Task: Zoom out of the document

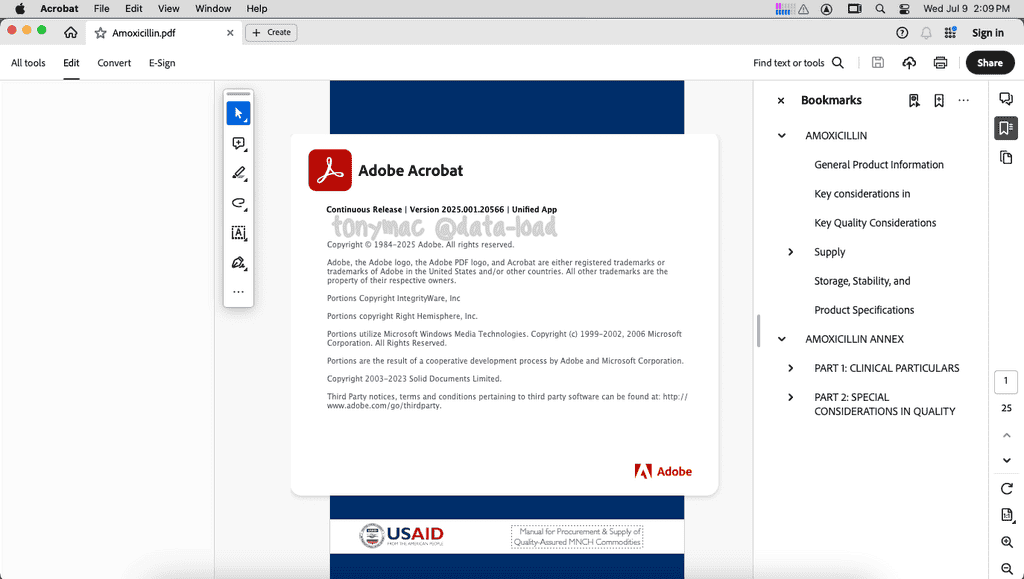Action: click(1006, 569)
